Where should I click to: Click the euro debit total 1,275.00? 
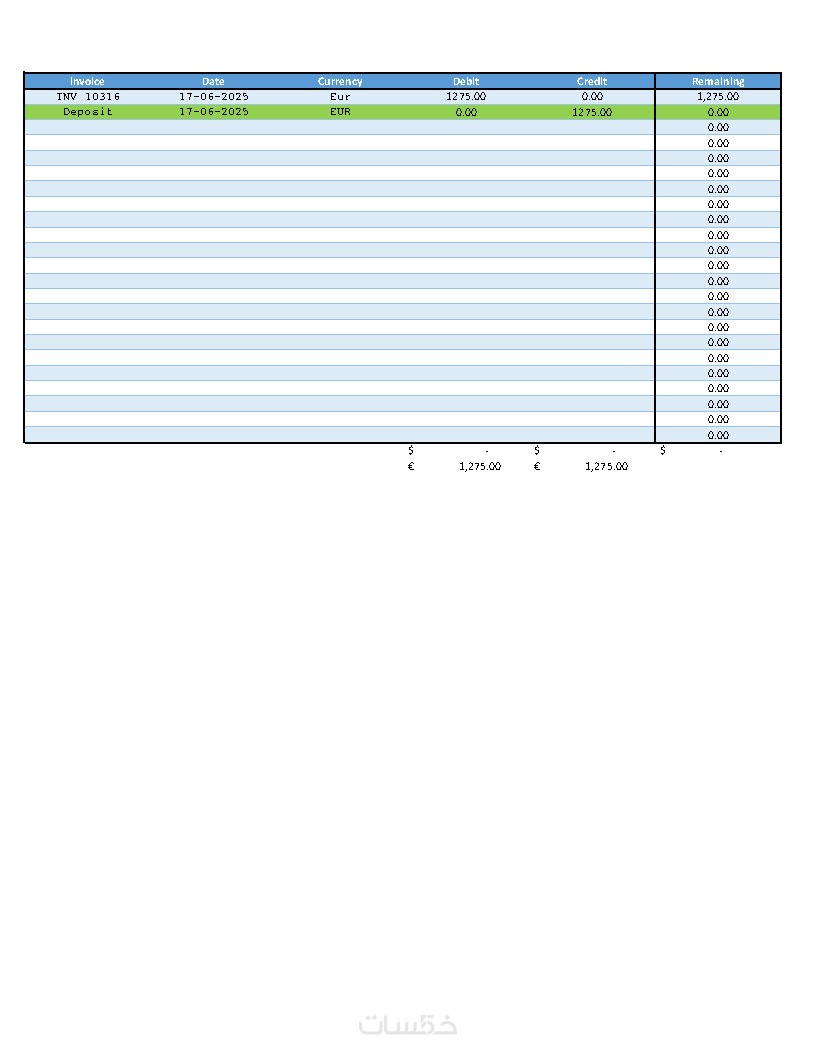pyautogui.click(x=480, y=466)
